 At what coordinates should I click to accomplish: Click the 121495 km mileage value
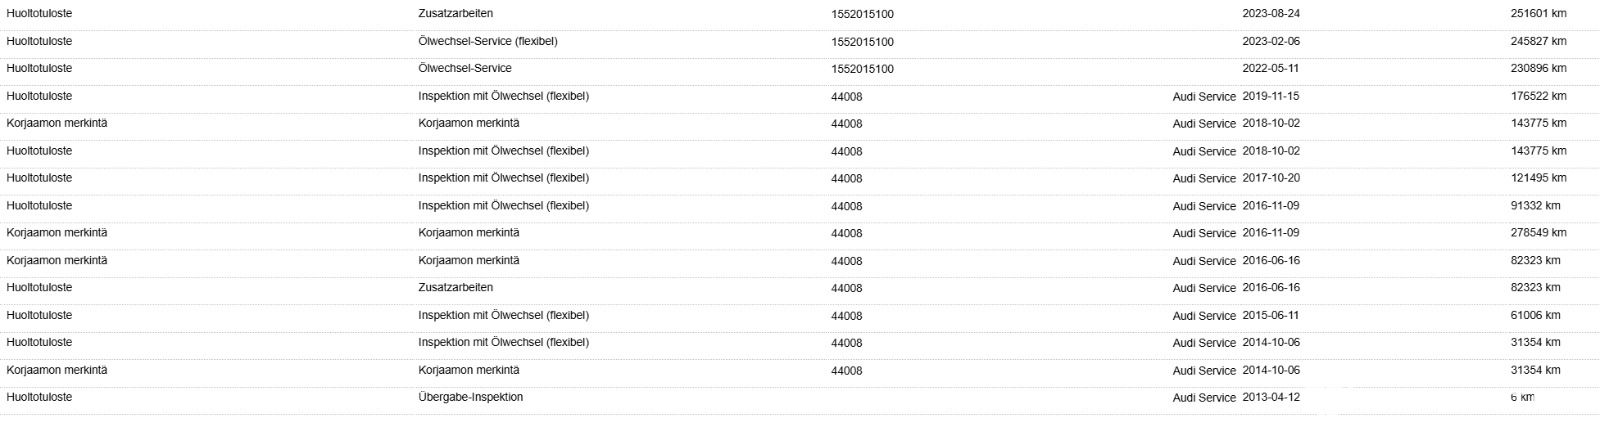(x=1538, y=178)
